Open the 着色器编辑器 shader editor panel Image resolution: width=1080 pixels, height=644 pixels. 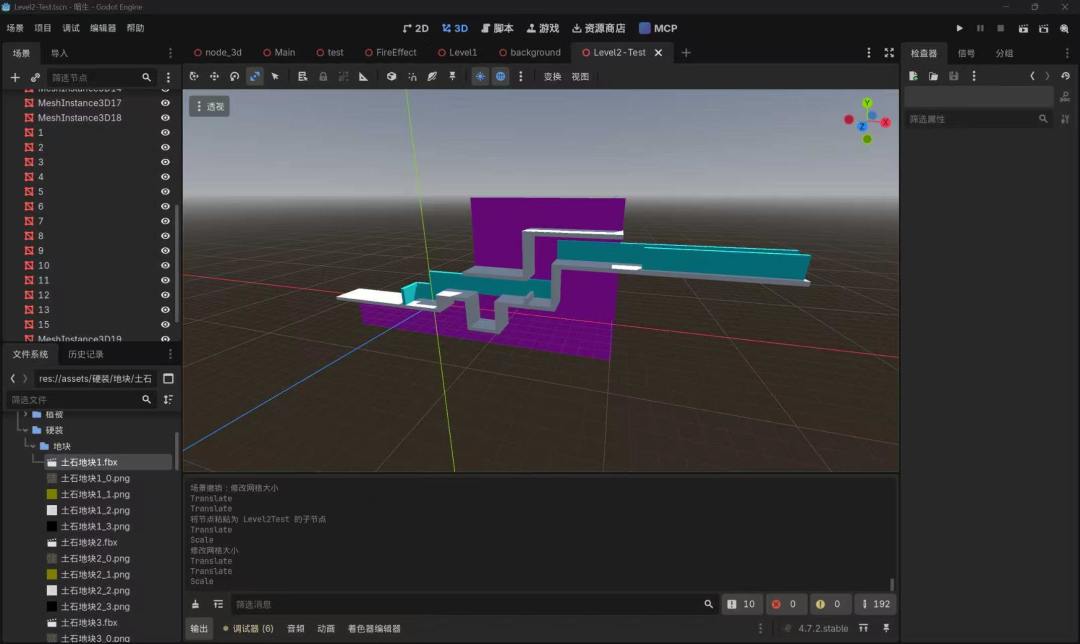374,628
